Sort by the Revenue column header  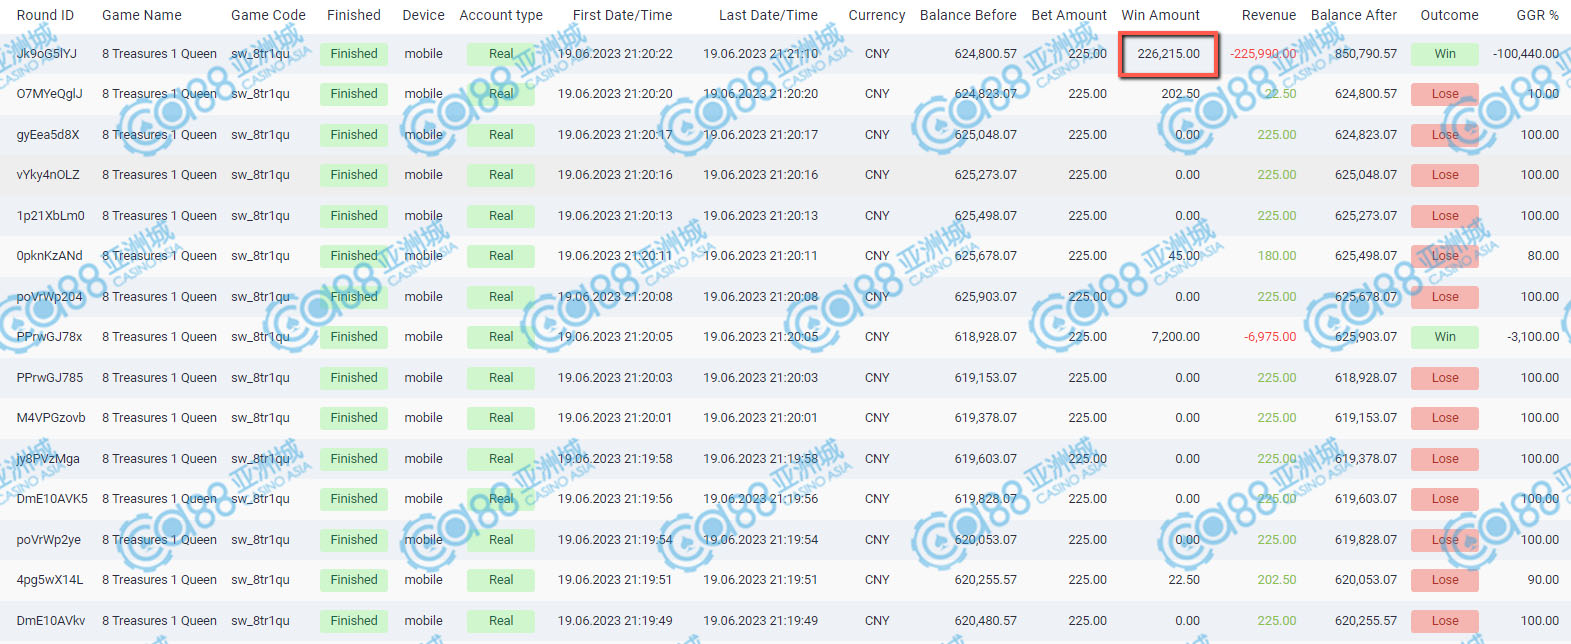[x=1269, y=15]
